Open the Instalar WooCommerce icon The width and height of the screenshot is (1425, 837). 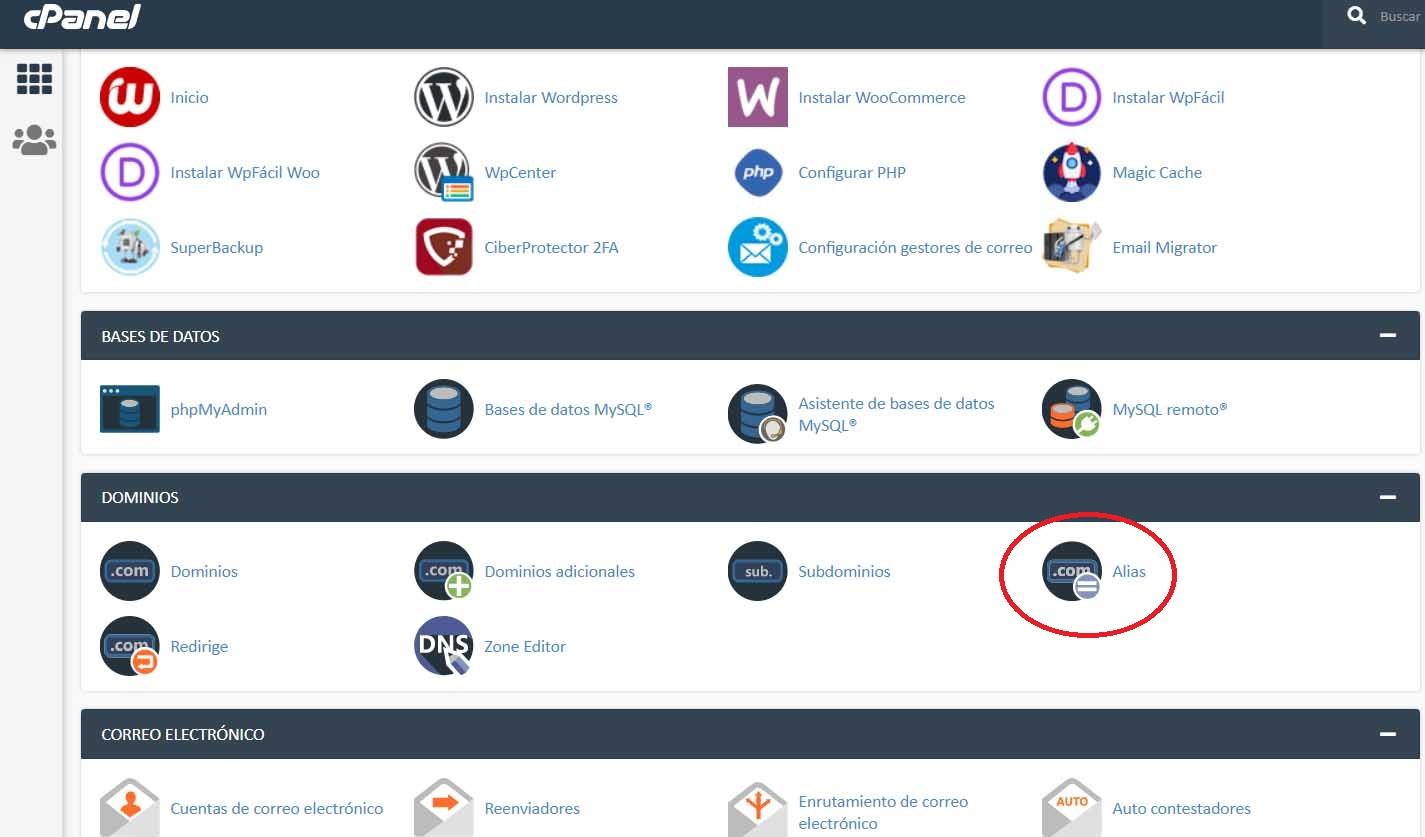pyautogui.click(x=758, y=97)
